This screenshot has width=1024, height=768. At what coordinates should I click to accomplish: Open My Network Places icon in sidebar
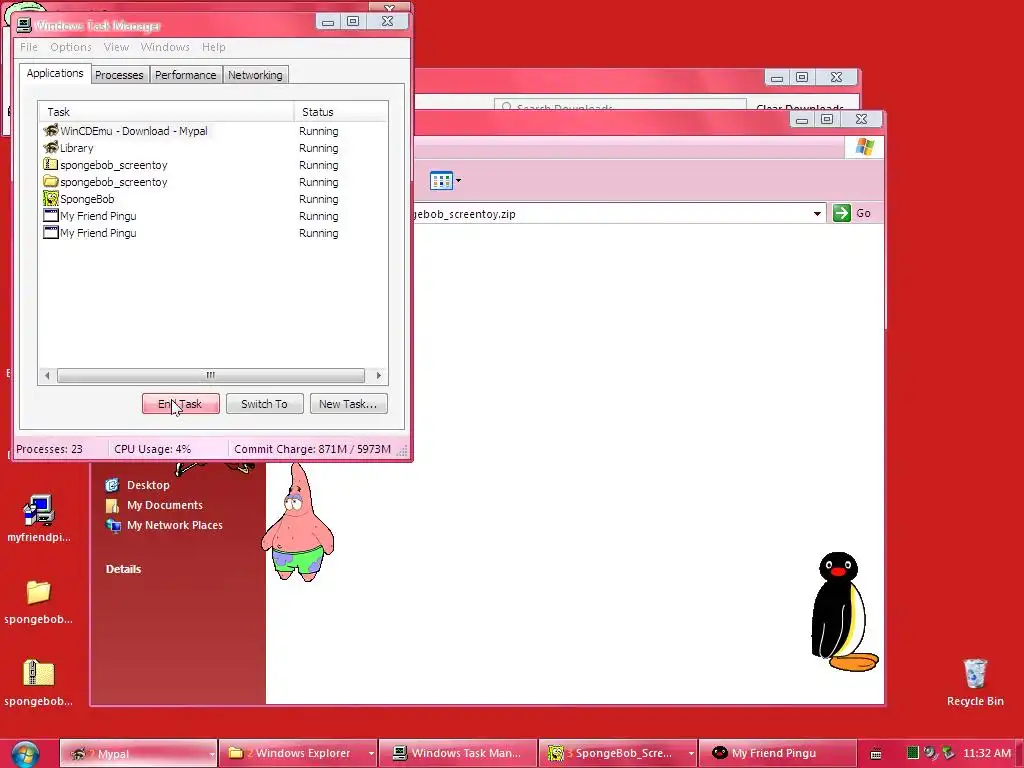tap(113, 526)
